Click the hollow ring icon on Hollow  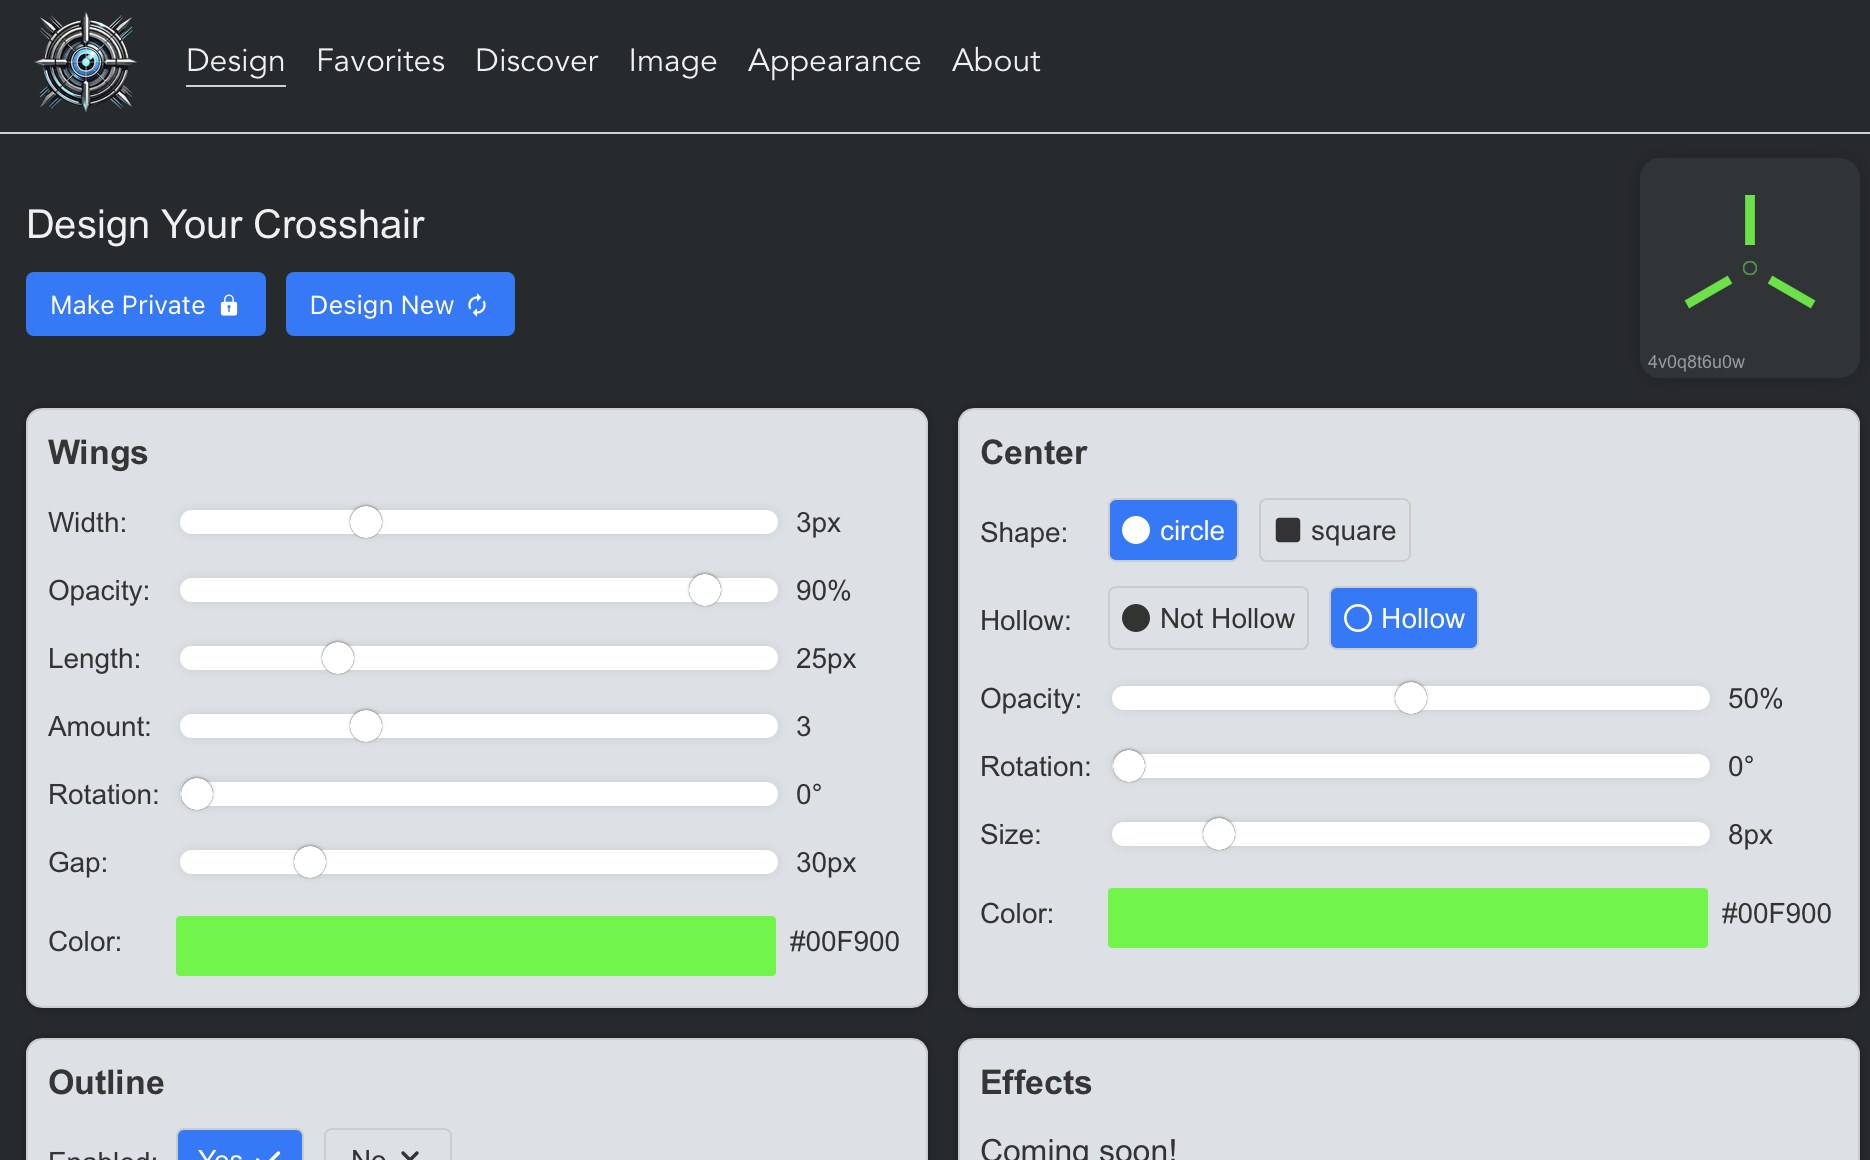point(1357,618)
